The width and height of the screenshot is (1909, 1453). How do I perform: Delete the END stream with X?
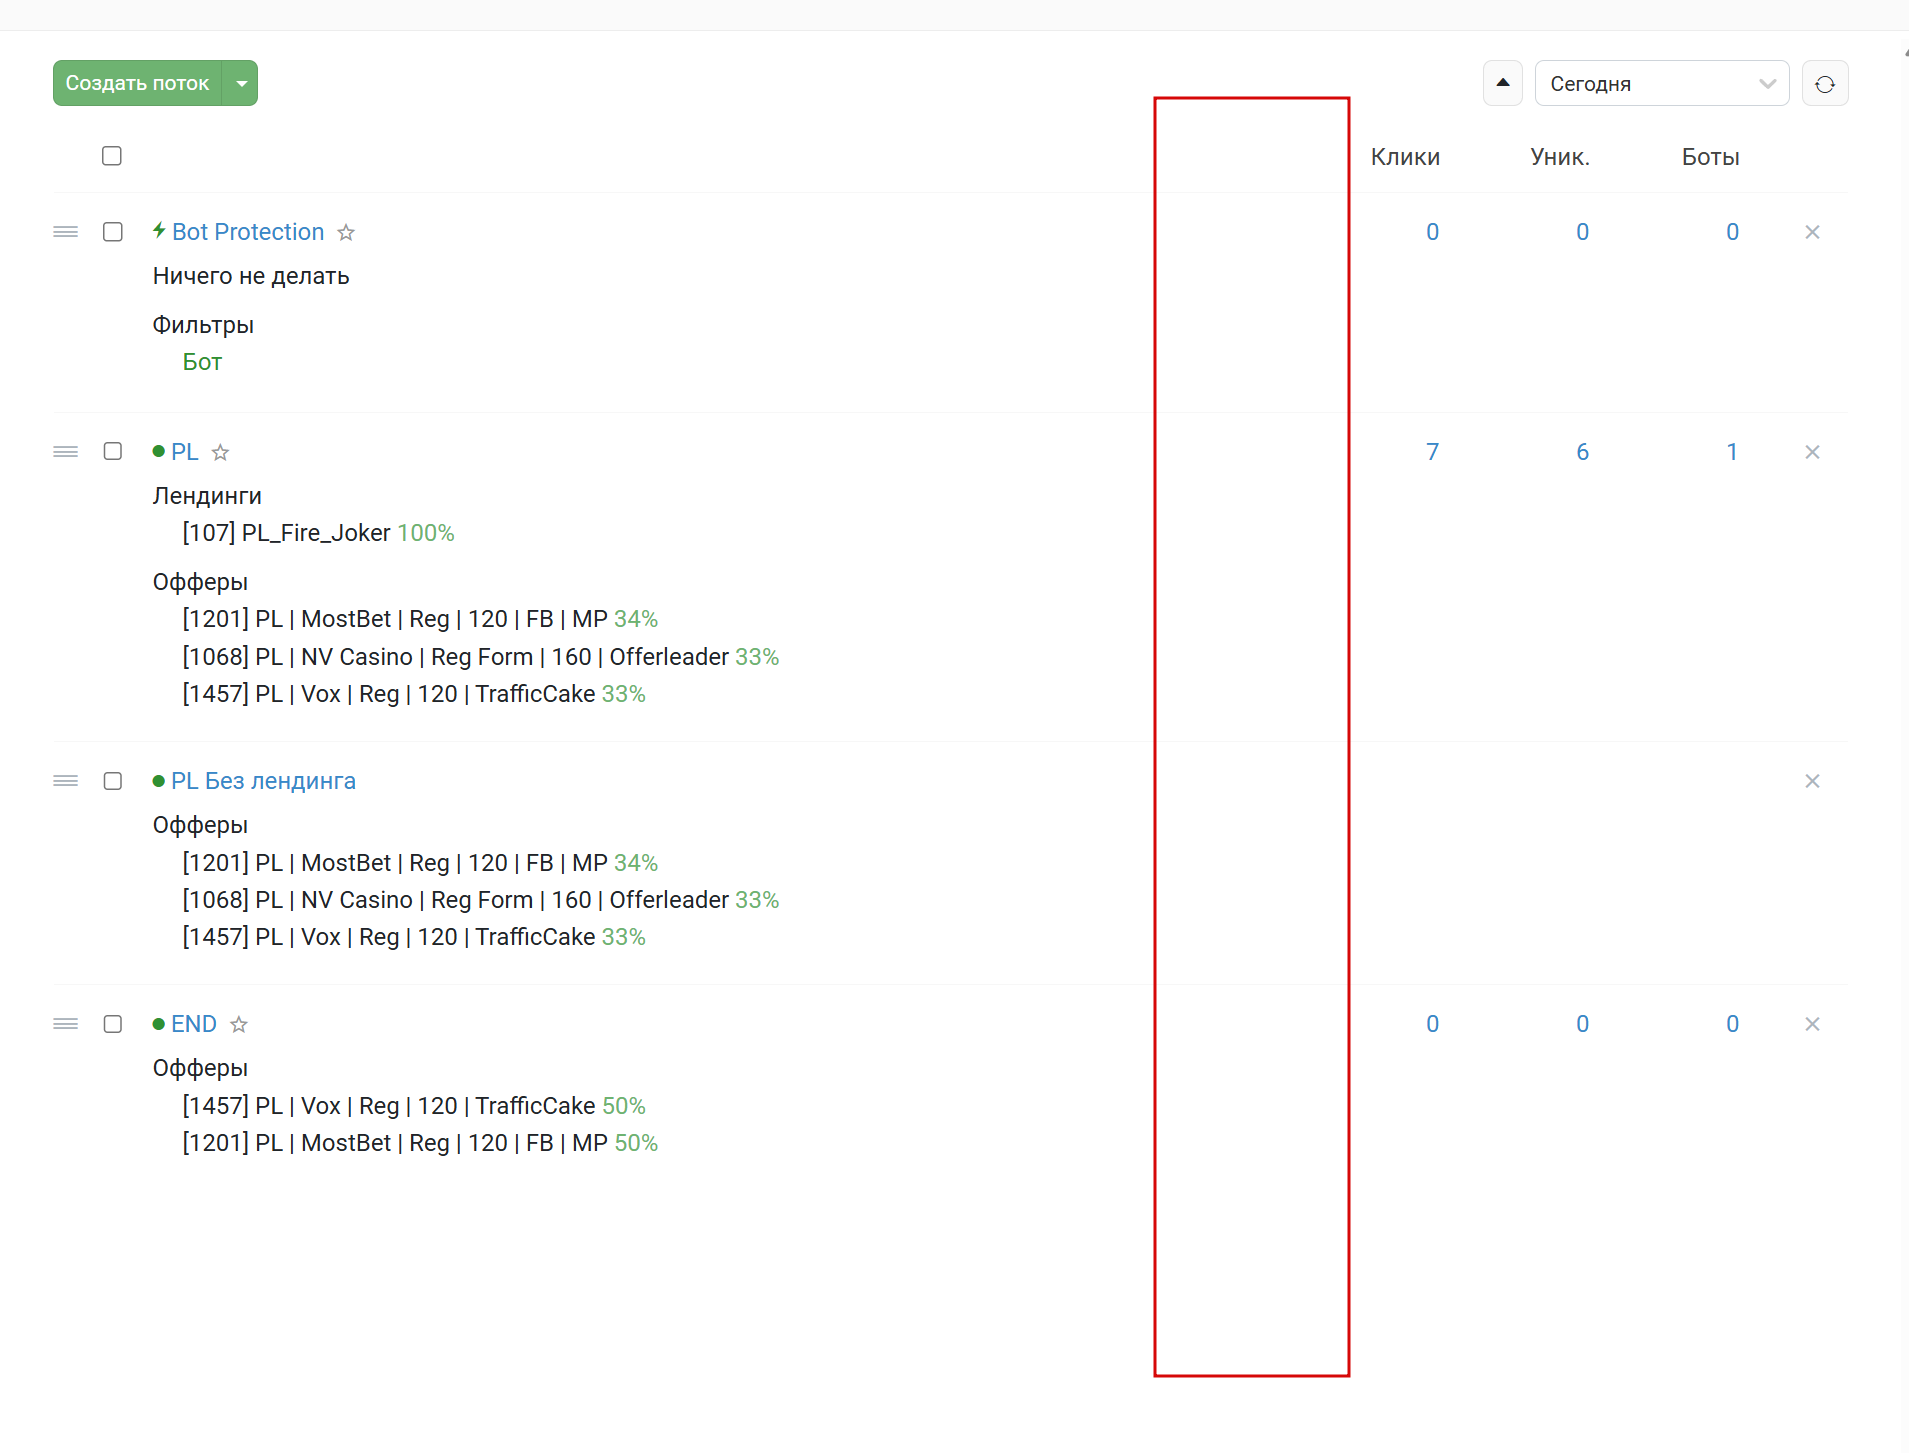[1812, 1024]
